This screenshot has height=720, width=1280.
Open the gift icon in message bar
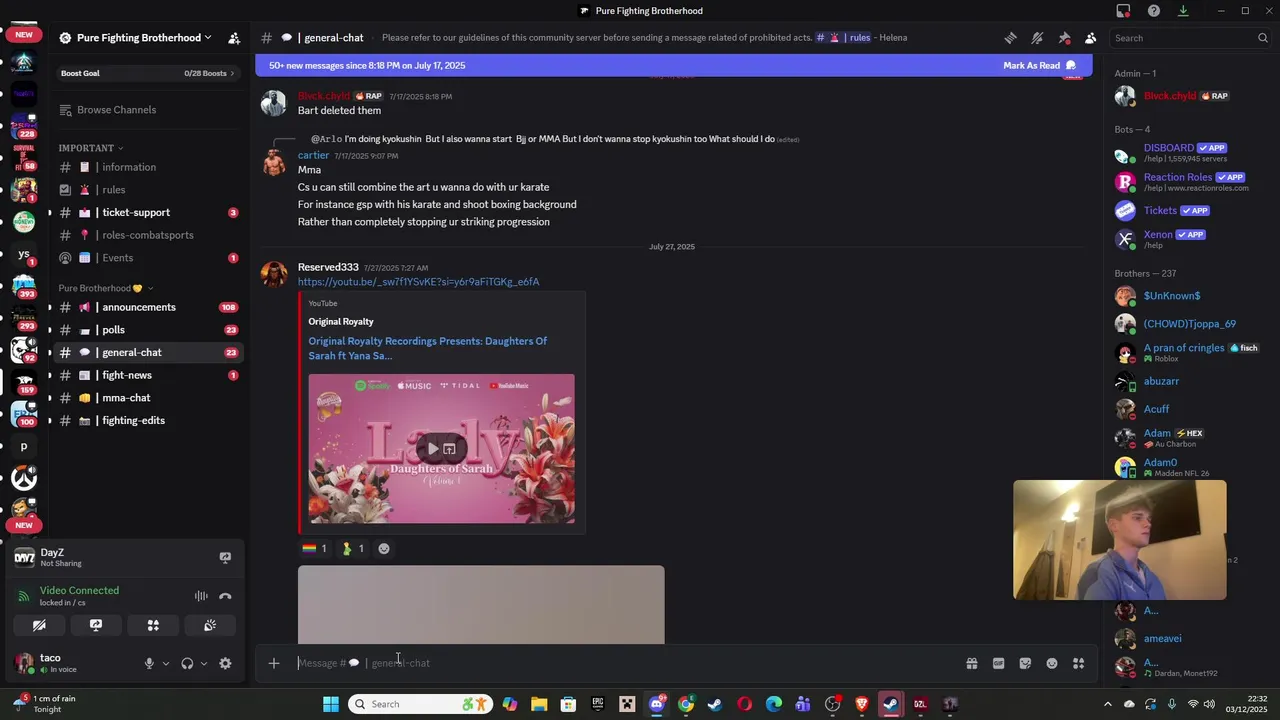971,663
